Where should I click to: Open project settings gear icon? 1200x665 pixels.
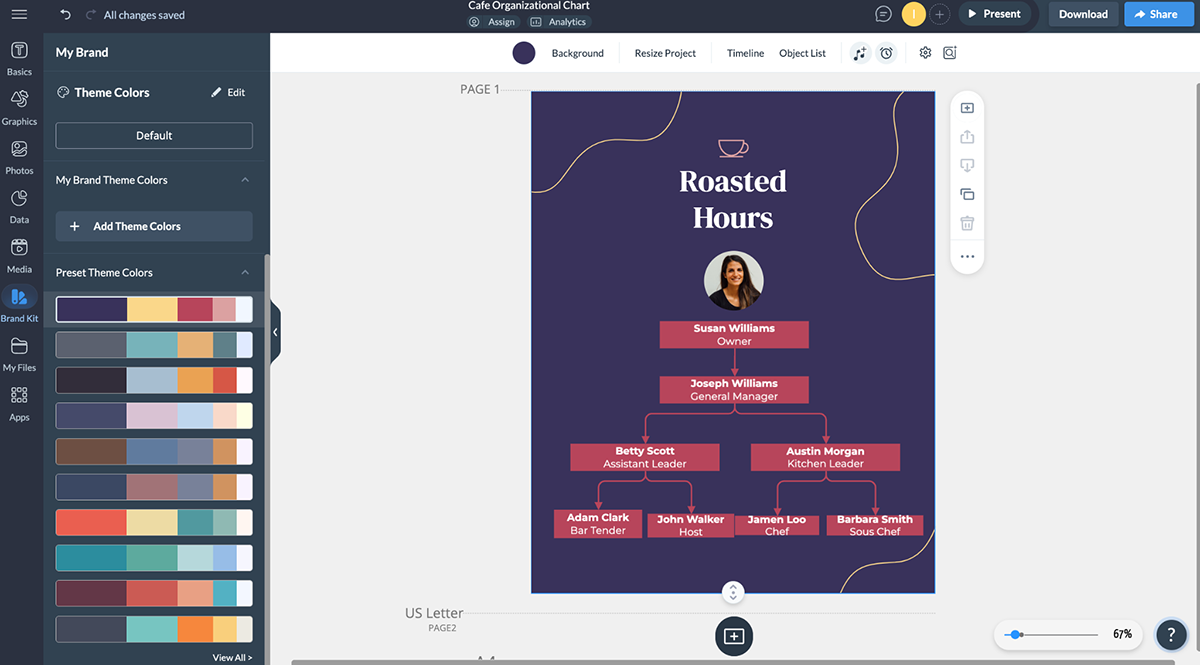925,53
